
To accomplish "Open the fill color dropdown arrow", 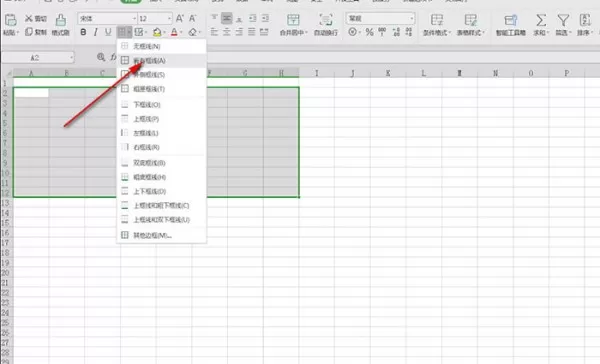I will (x=164, y=33).
